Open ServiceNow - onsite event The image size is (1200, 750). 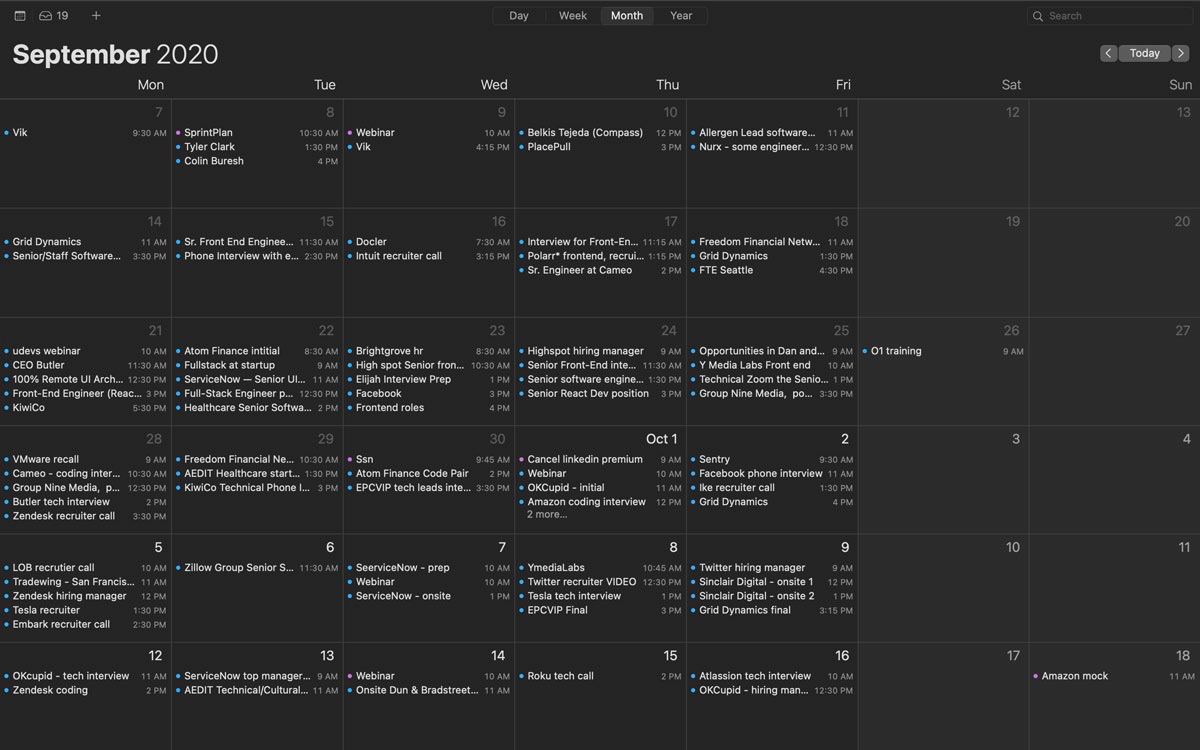[428, 596]
